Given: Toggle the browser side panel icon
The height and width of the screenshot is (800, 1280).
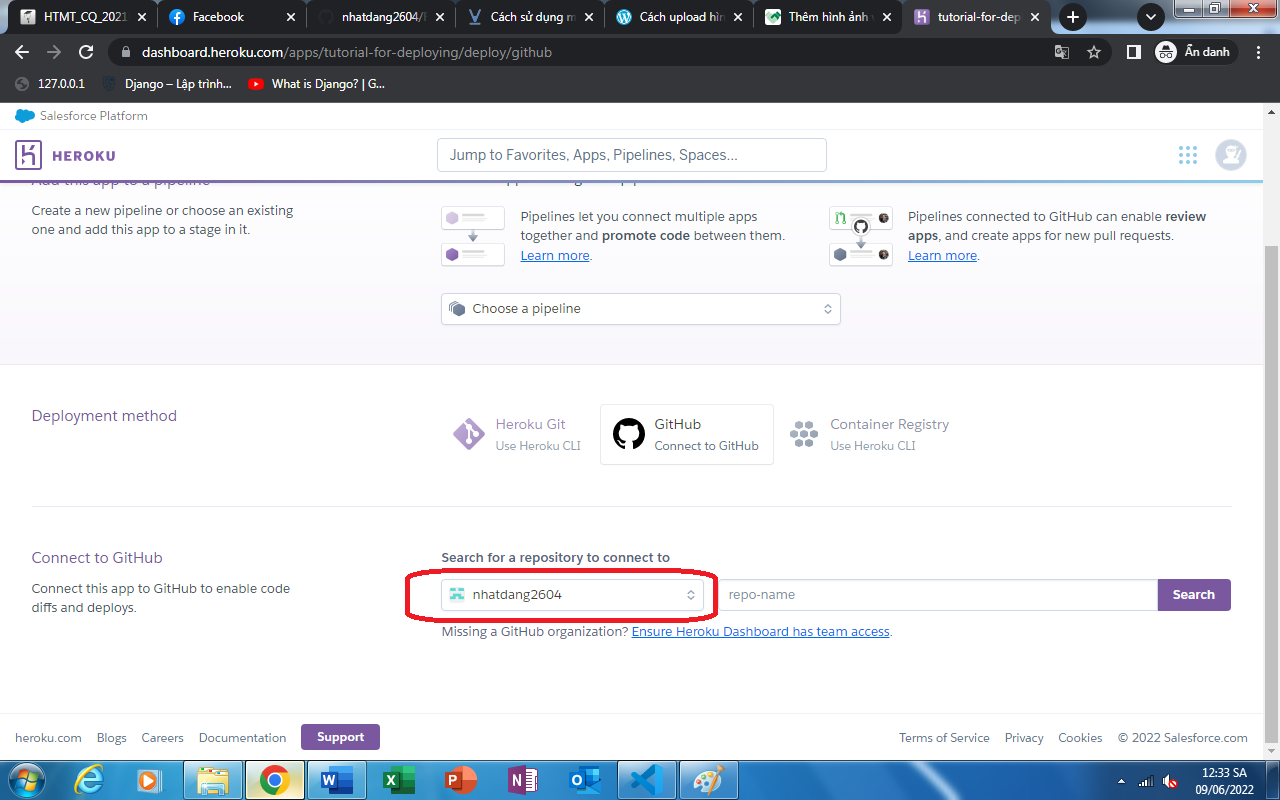Looking at the screenshot, I should [x=1133, y=52].
